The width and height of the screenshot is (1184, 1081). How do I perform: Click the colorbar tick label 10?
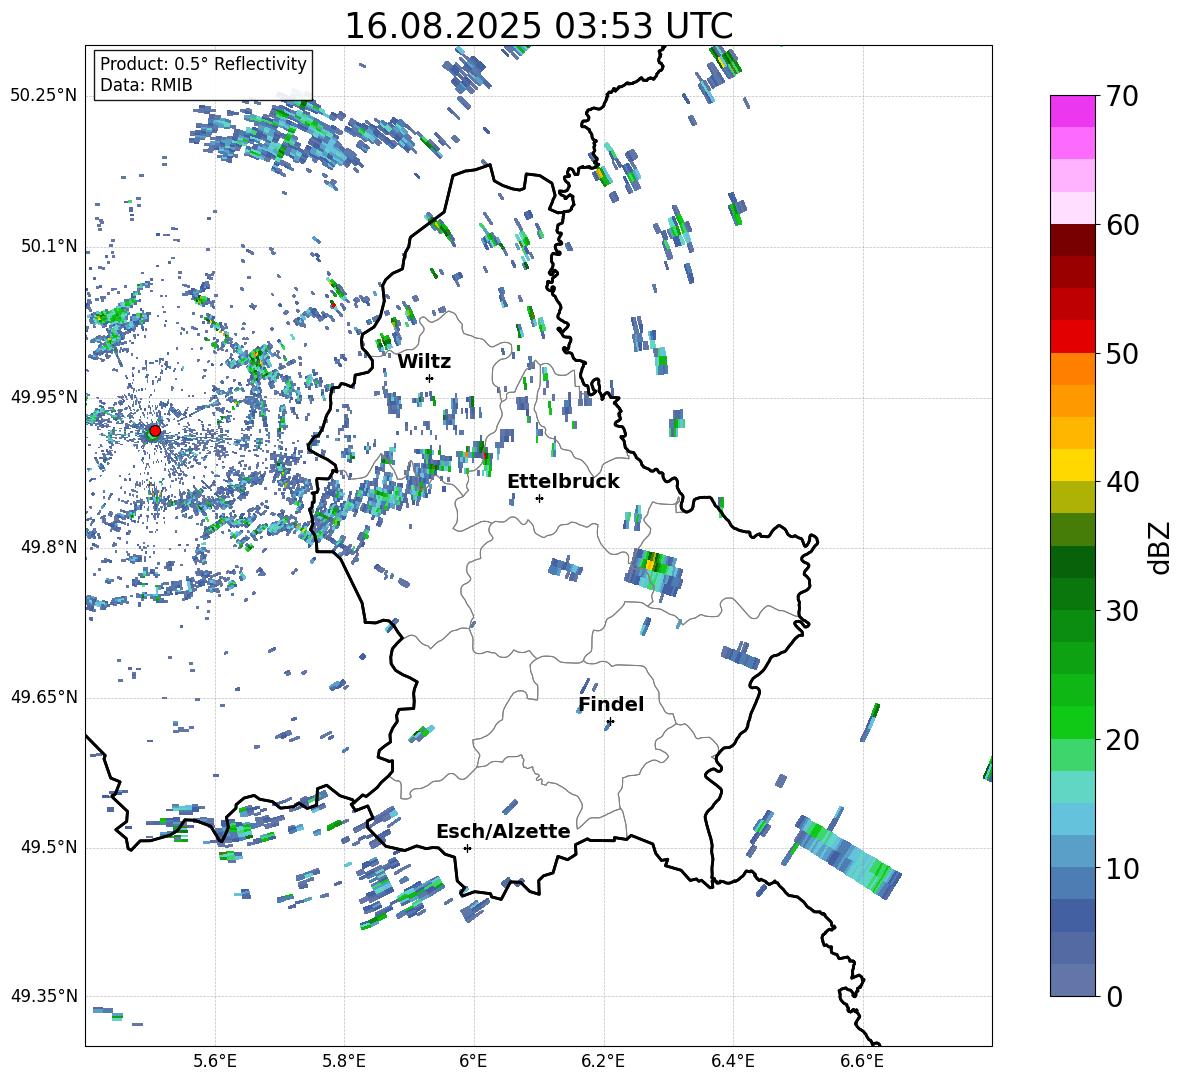1121,868
